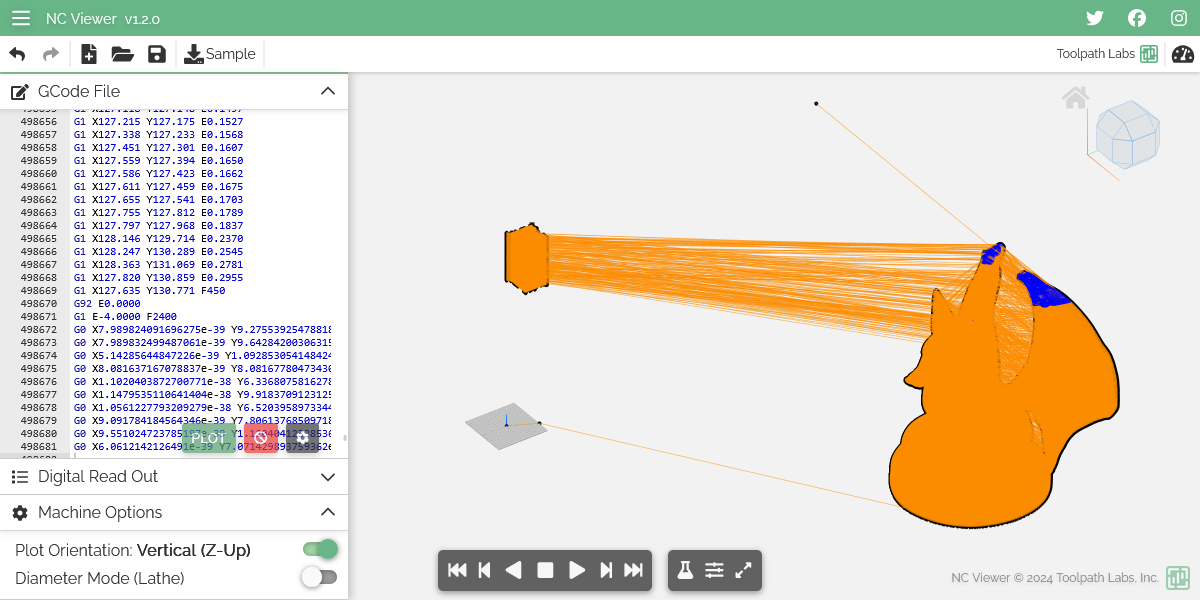Open the hamburger menu in the header

(x=21, y=17)
